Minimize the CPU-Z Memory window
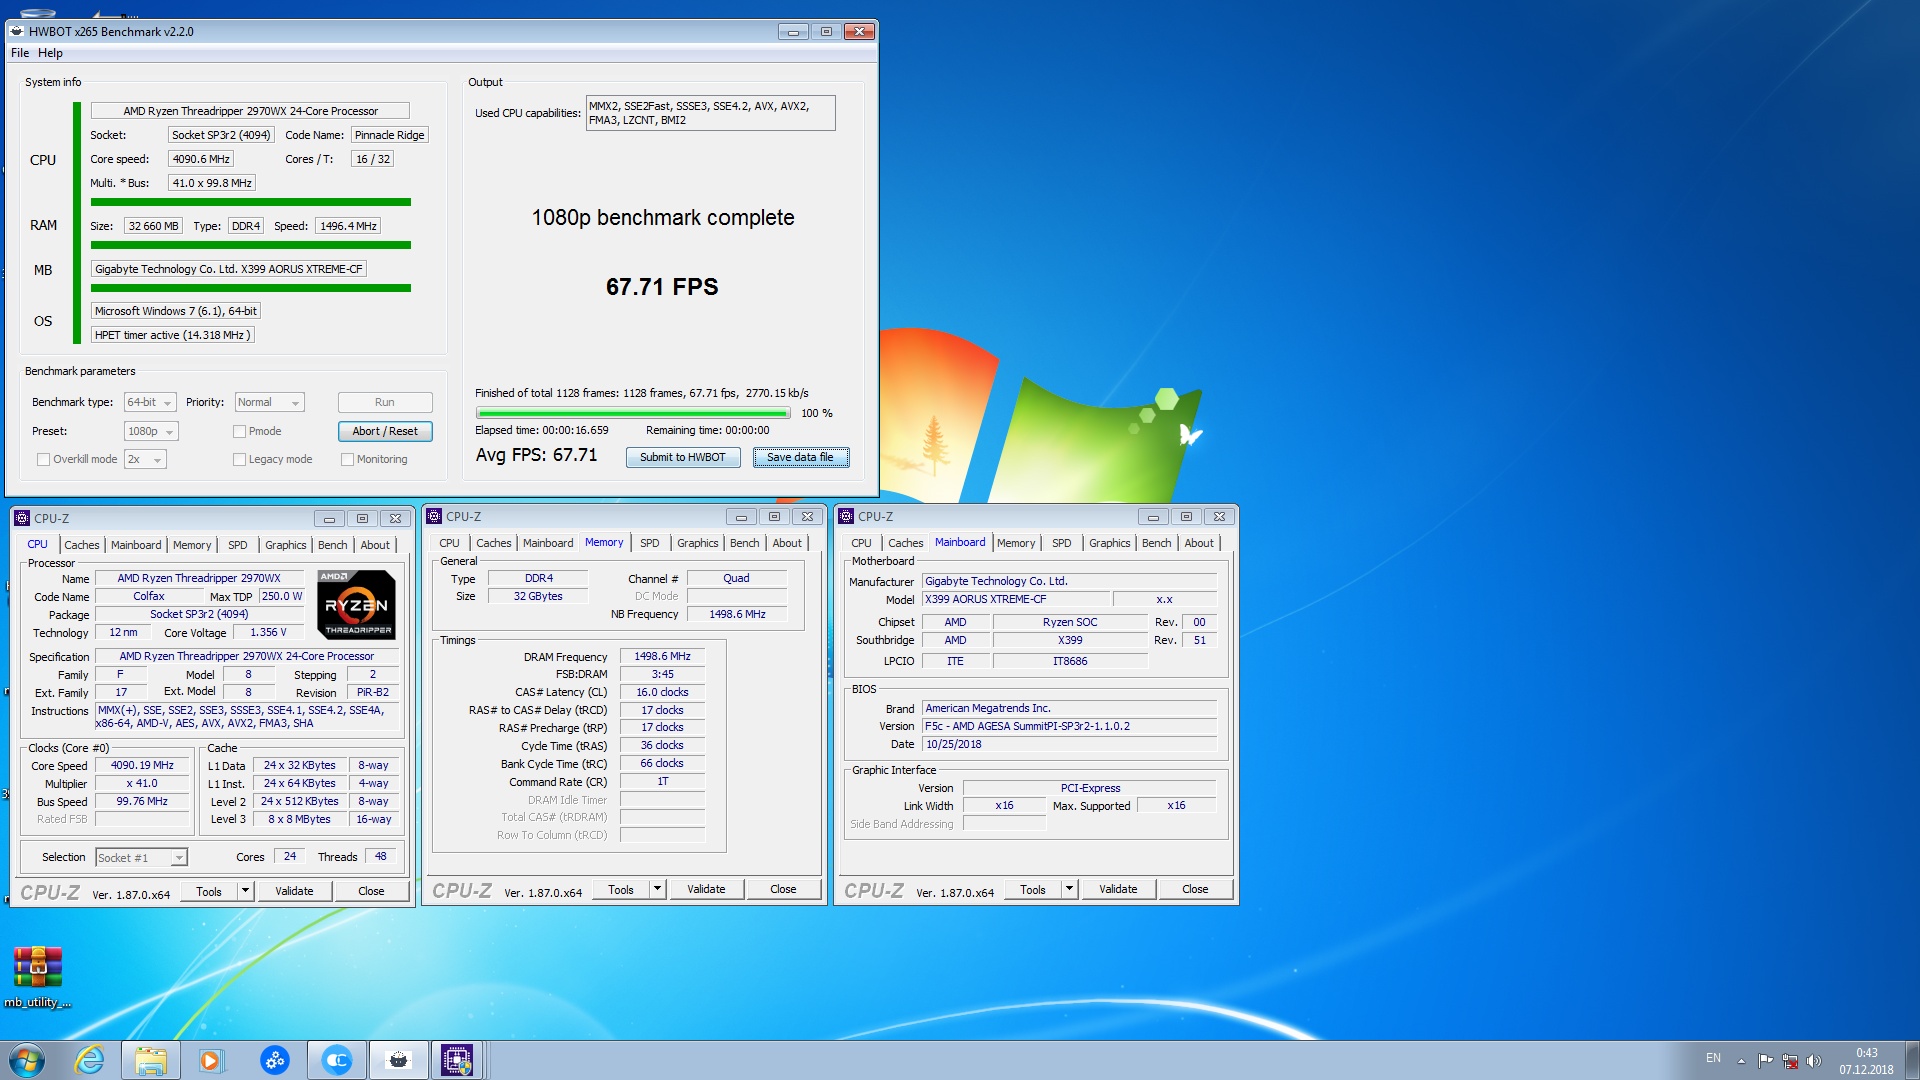 (x=741, y=517)
